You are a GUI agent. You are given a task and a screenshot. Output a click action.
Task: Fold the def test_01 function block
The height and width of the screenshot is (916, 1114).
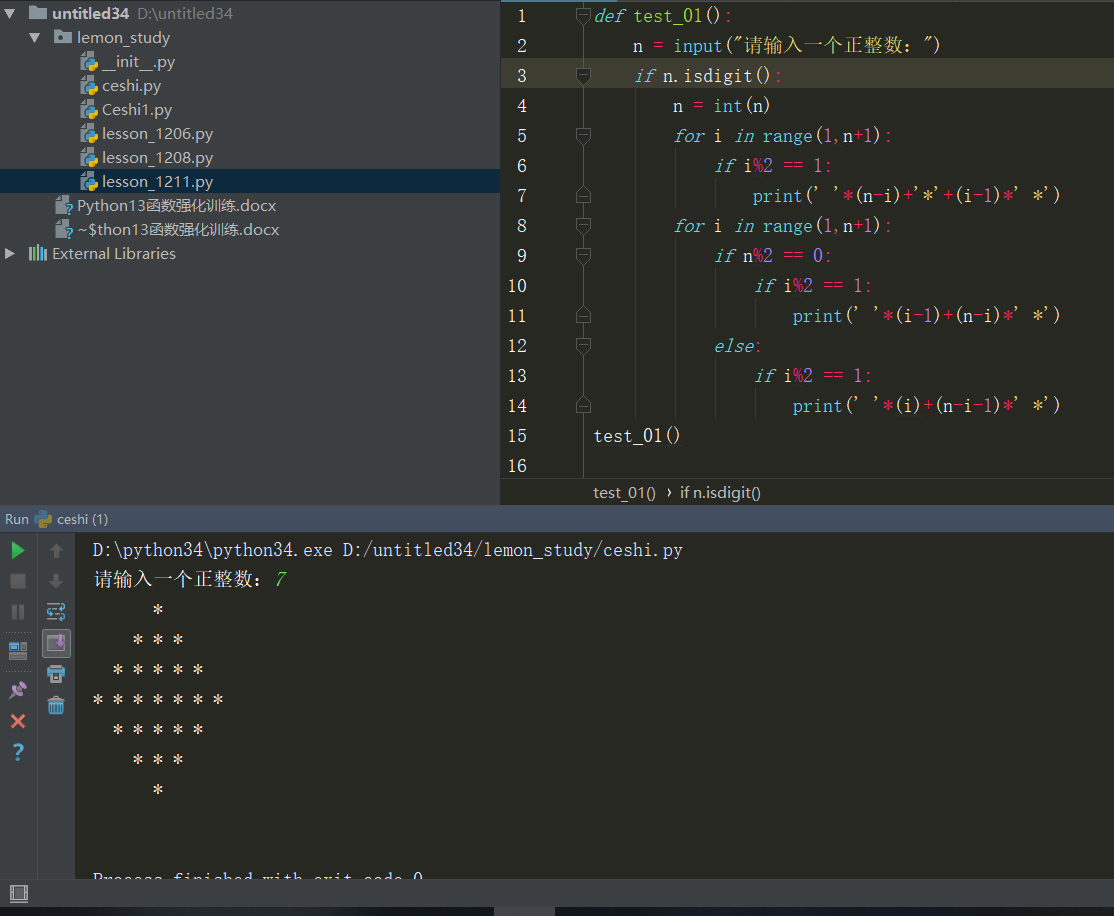coord(583,16)
